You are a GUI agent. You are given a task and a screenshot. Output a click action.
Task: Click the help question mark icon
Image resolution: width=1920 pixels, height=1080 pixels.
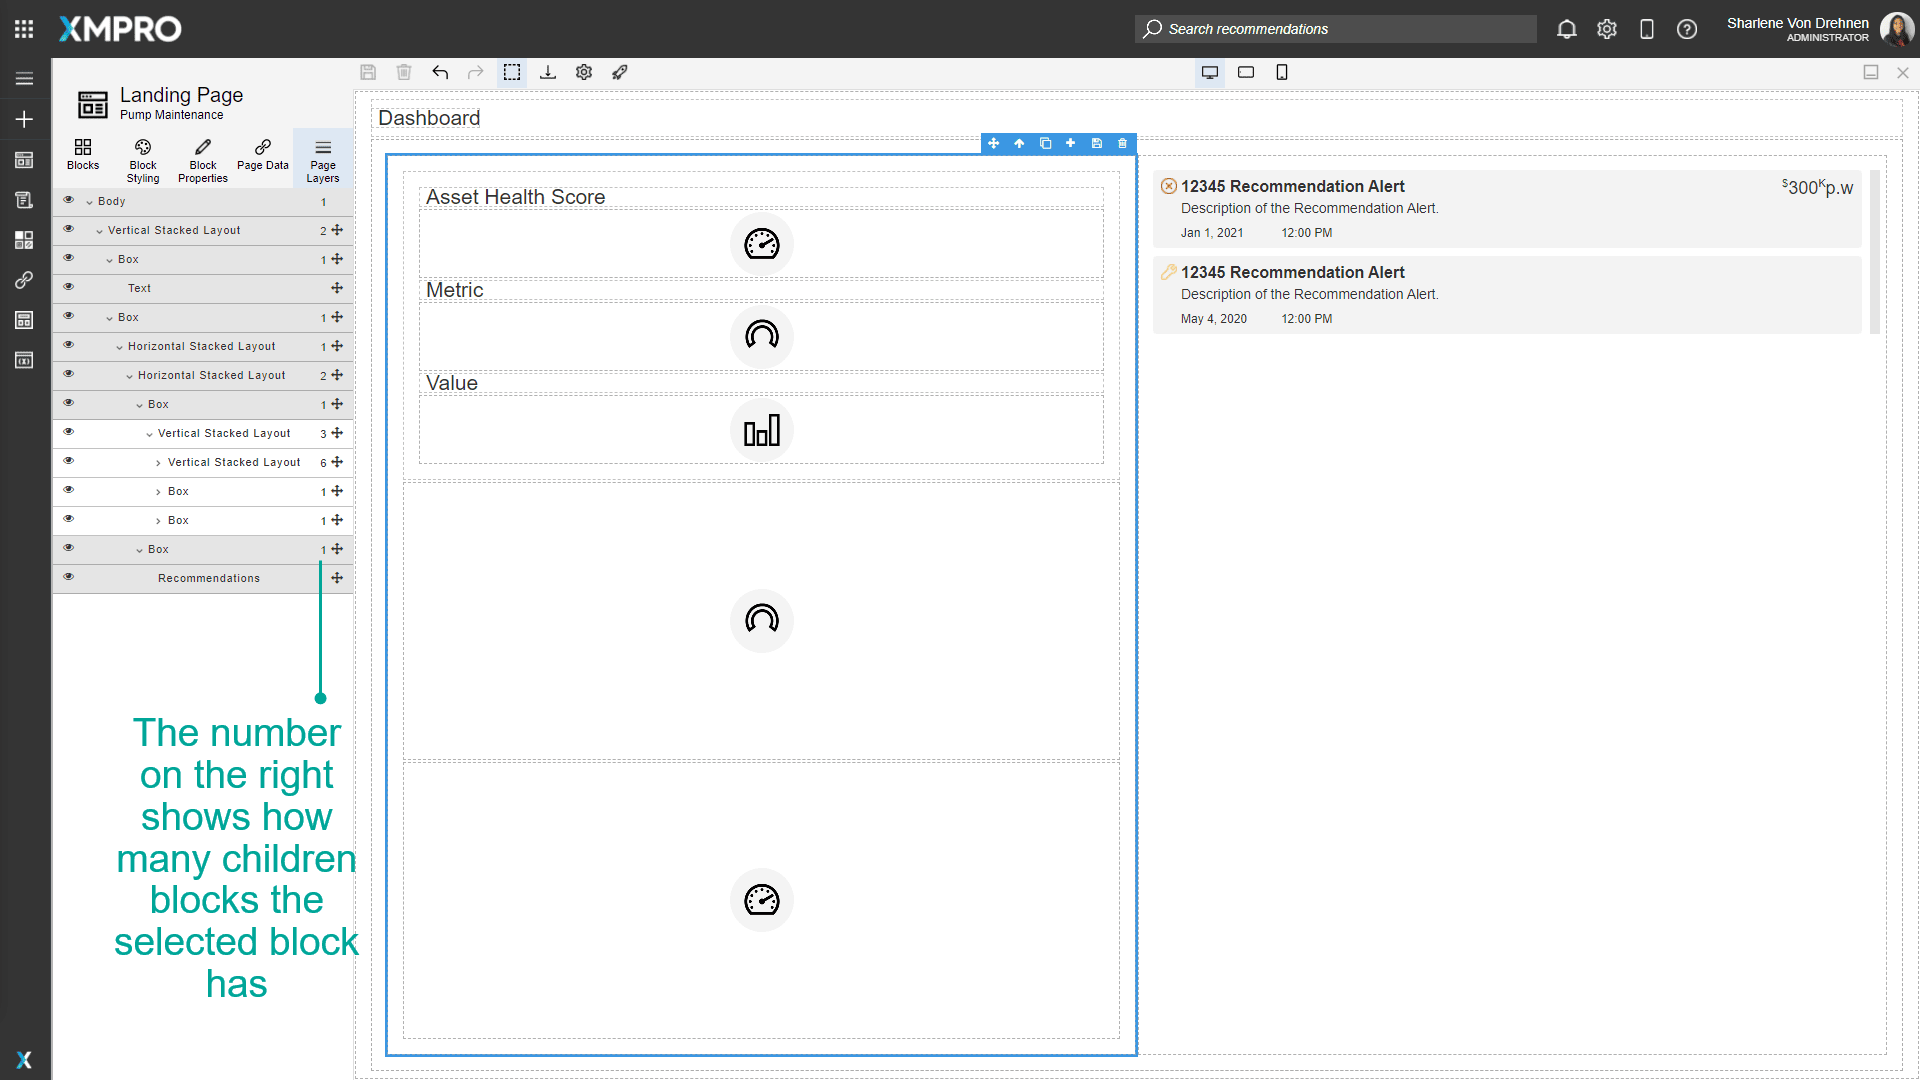[1687, 29]
